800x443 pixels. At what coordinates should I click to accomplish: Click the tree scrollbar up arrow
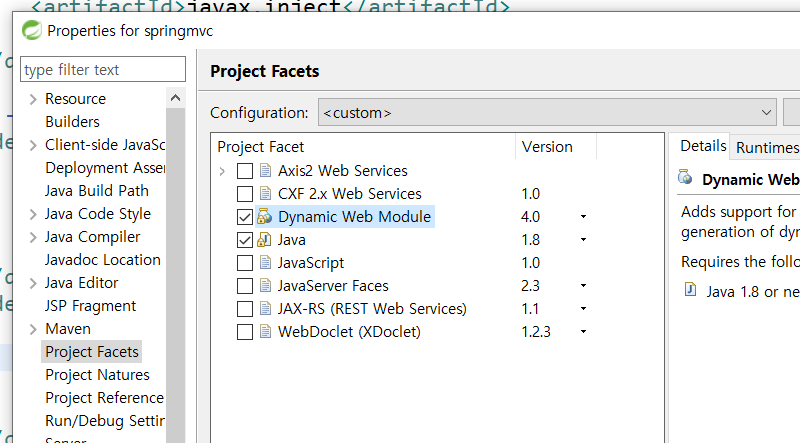click(x=176, y=97)
